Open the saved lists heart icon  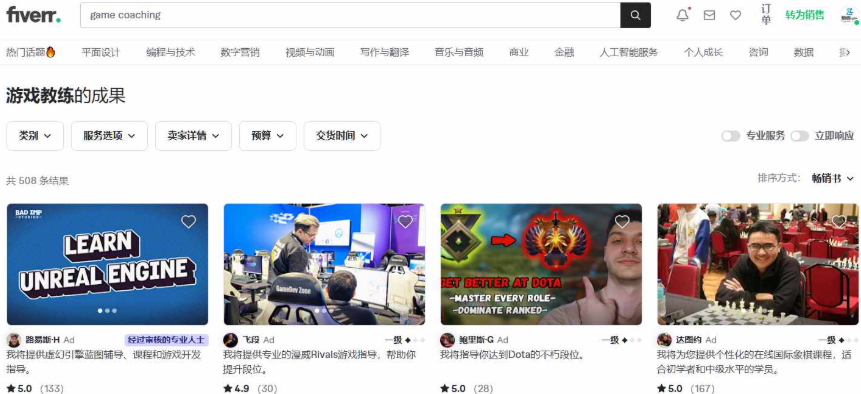(x=735, y=15)
